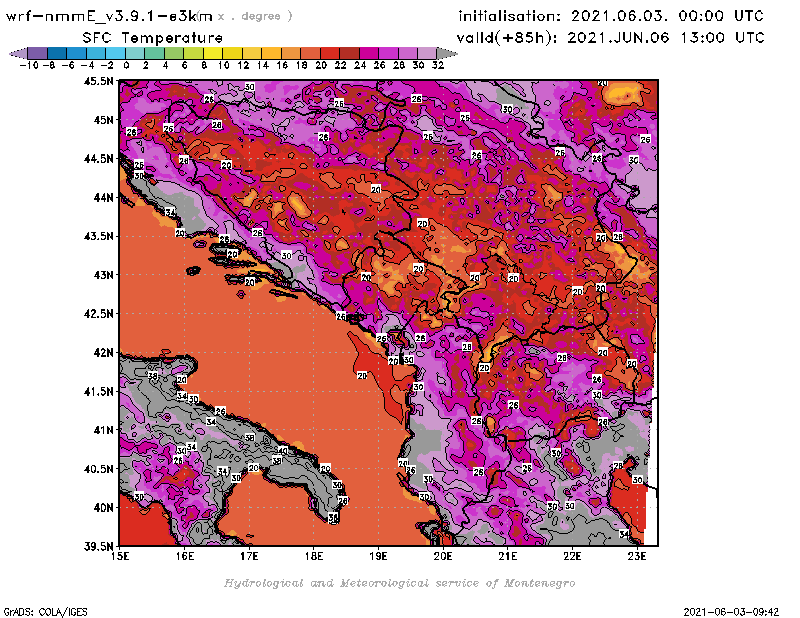The image size is (800, 618).
Task: Click the pale purple swatch between 30 and 32
Action: pyautogui.click(x=427, y=53)
